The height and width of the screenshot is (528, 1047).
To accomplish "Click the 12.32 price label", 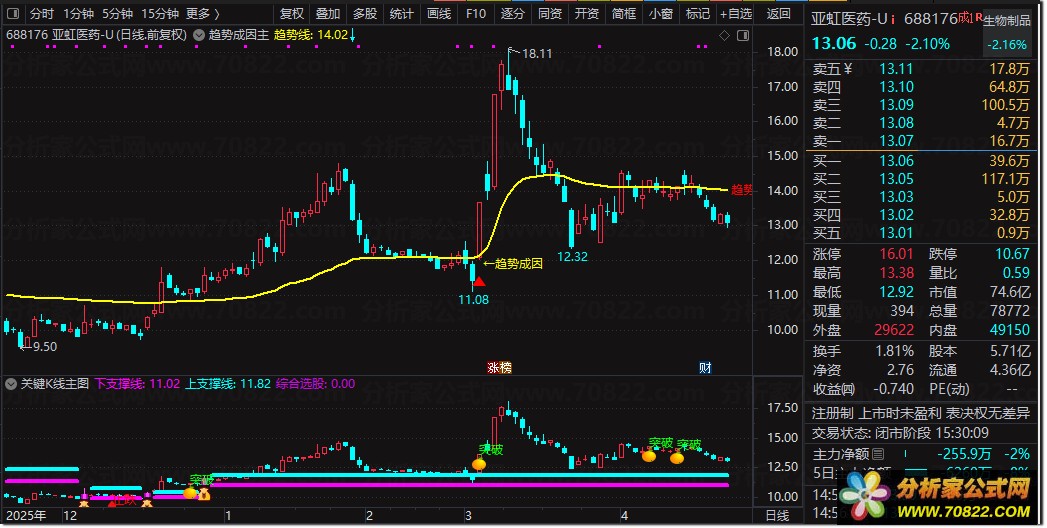I will click(x=572, y=256).
